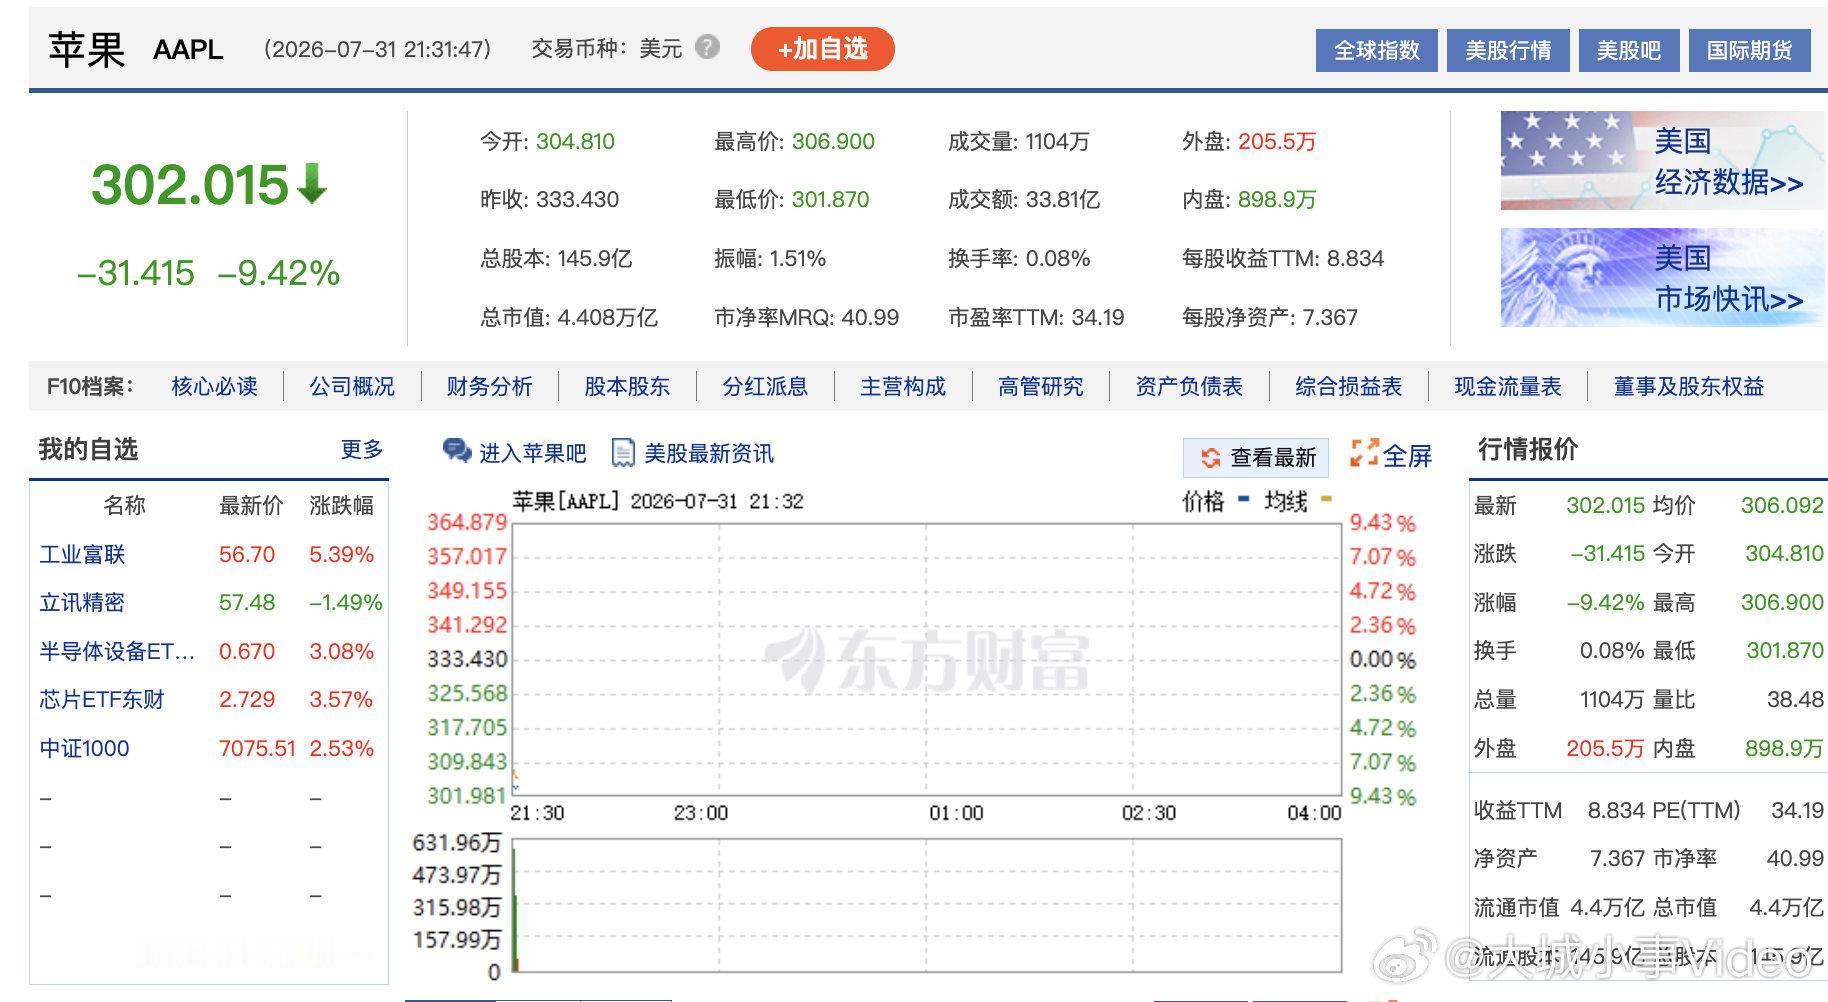Select 公司概况 tab
Screen dimensions: 1828x1002
pyautogui.click(x=352, y=386)
